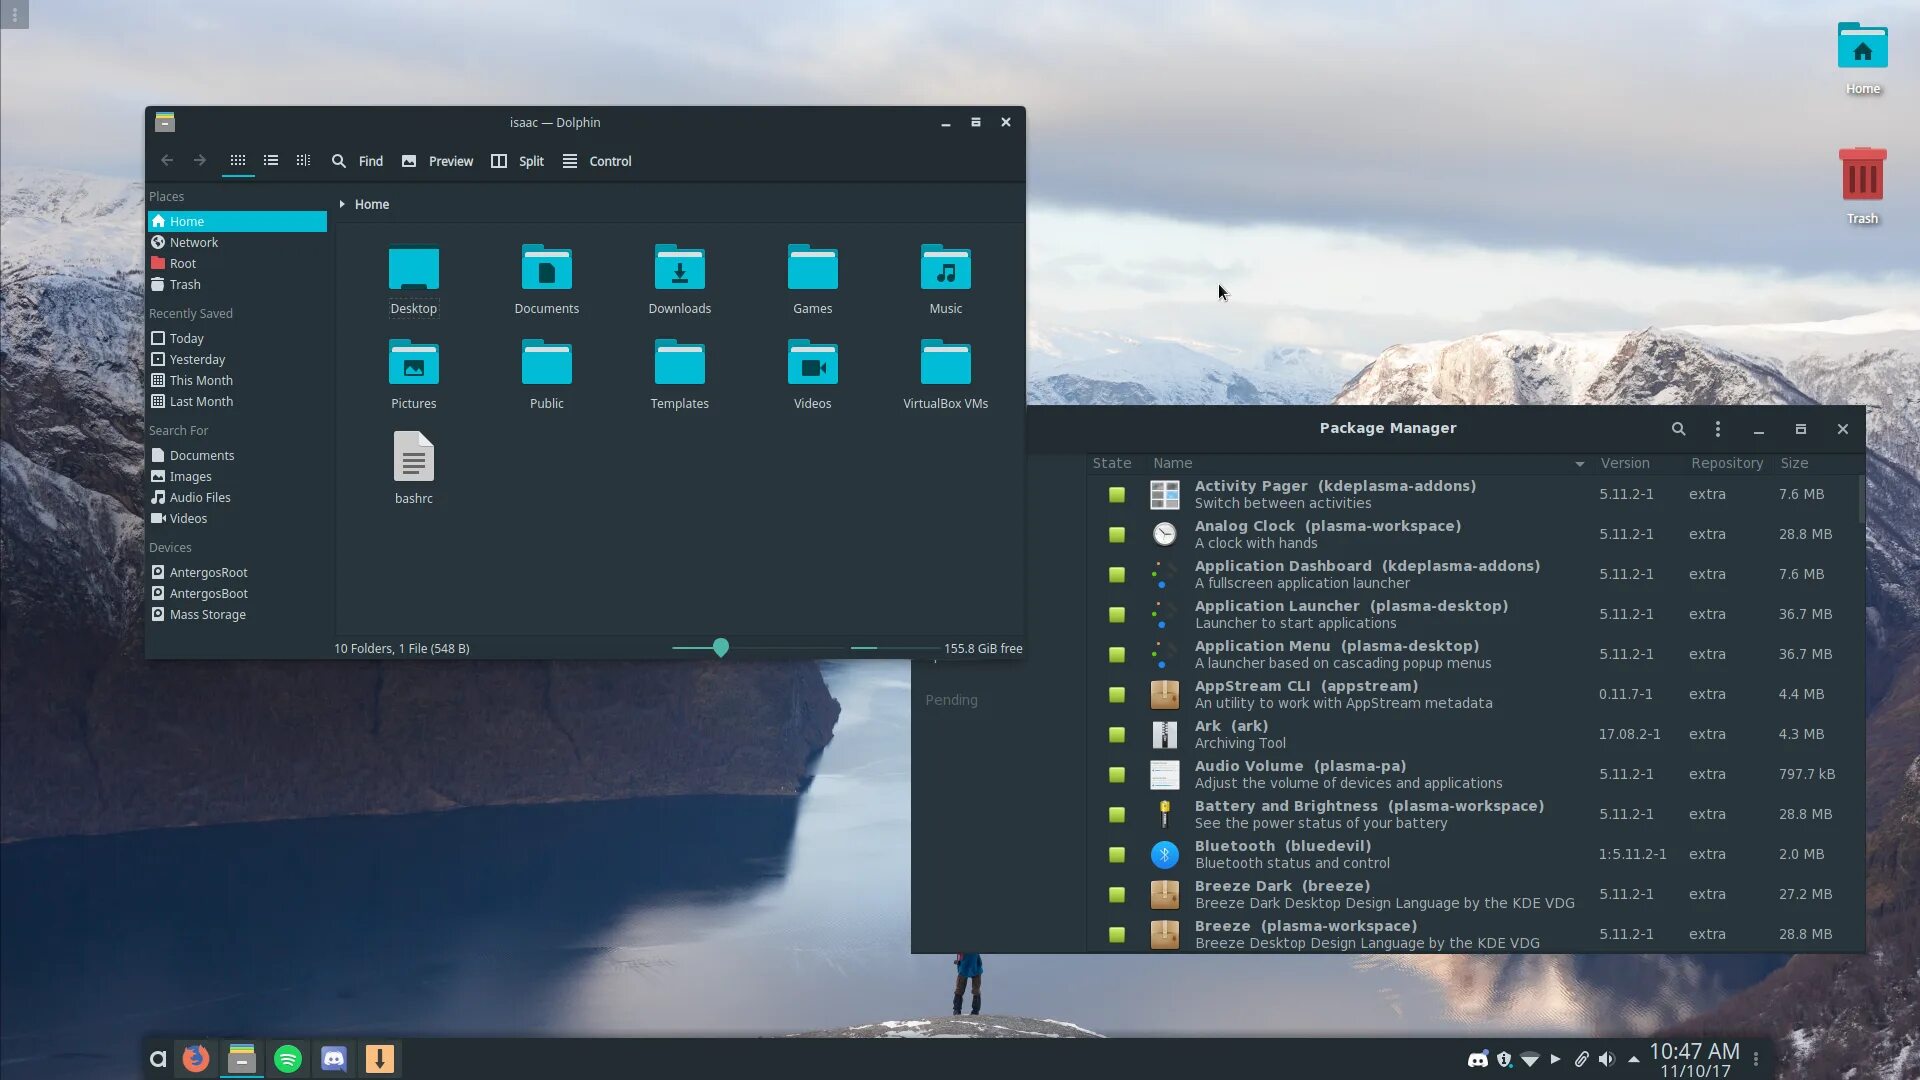Screen dimensions: 1920x1080
Task: Expand hidden system tray icons arrow
Action: click(1633, 1059)
